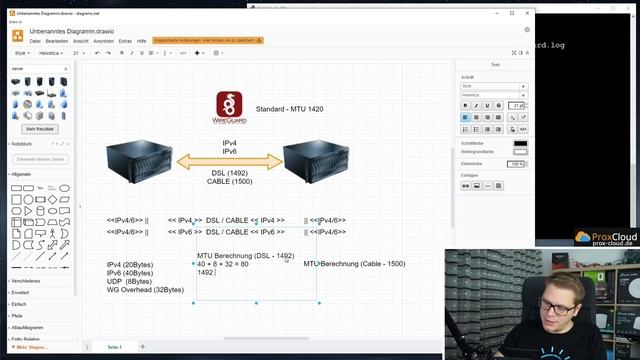The height and width of the screenshot is (360, 640).
Task: Apply superscript in the Text panel
Action: pyautogui.click(x=523, y=118)
